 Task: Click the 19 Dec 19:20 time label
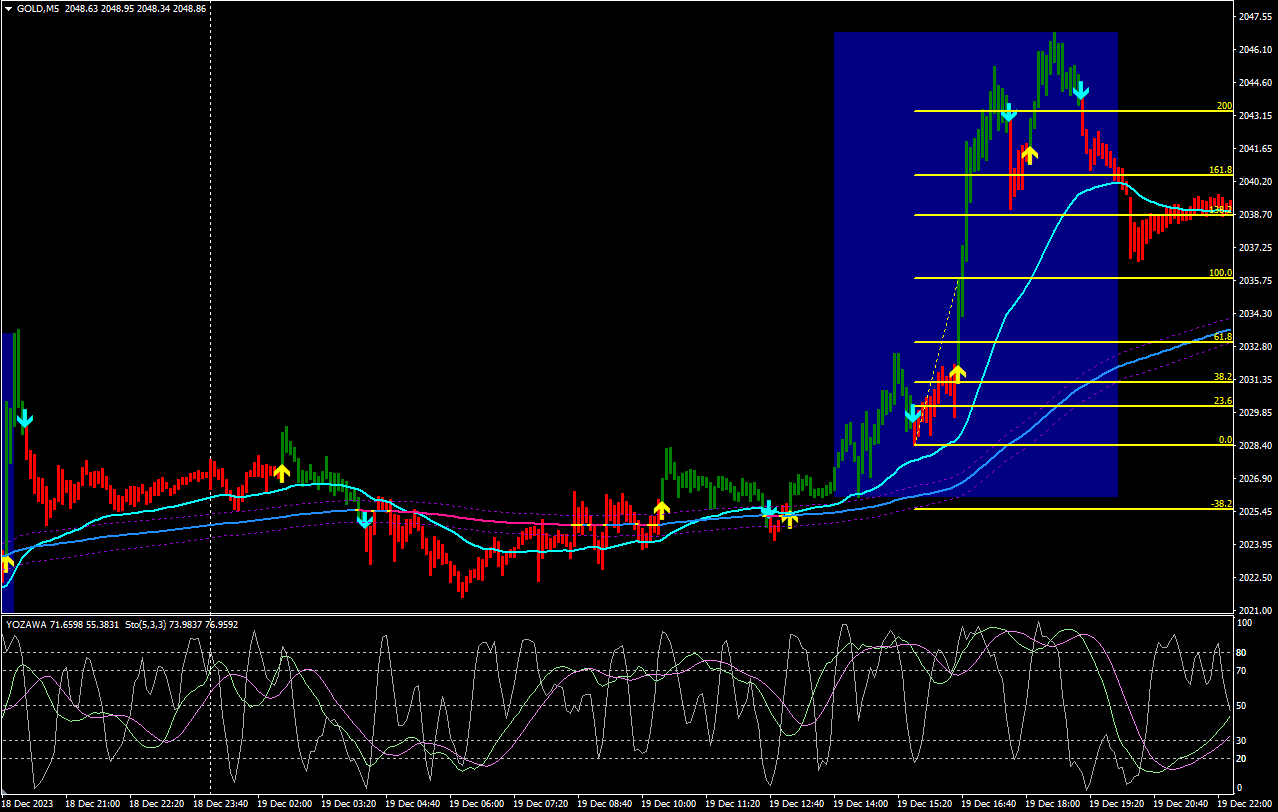click(1116, 803)
